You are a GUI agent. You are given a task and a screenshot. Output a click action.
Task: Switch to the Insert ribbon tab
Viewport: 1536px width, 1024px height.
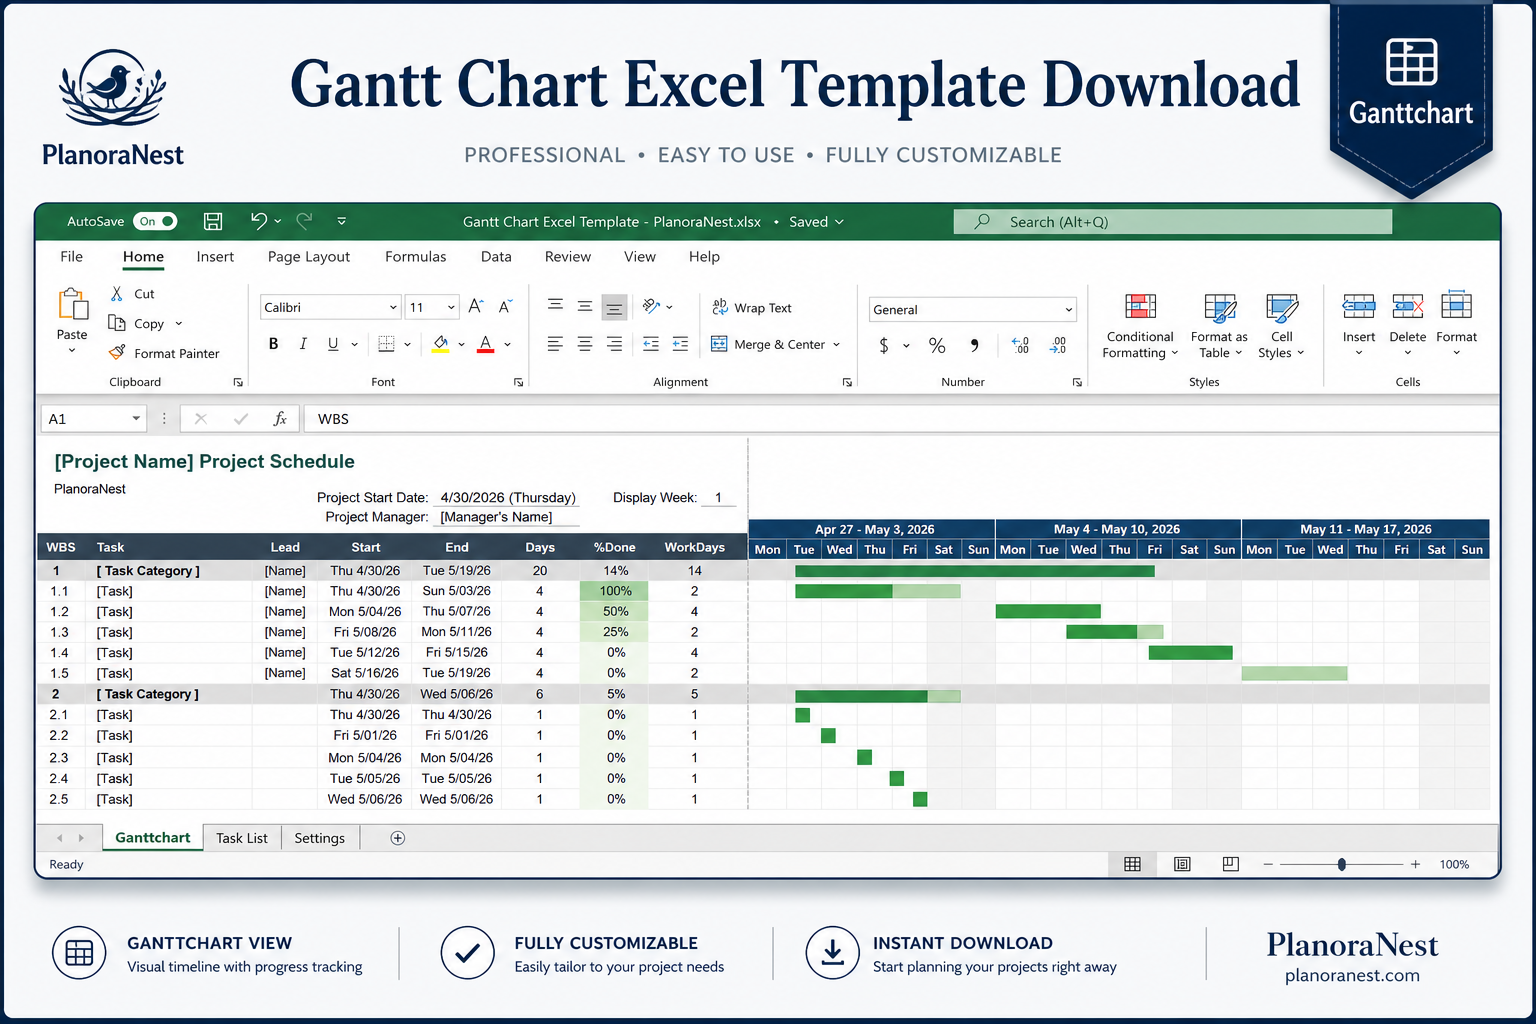tap(215, 256)
